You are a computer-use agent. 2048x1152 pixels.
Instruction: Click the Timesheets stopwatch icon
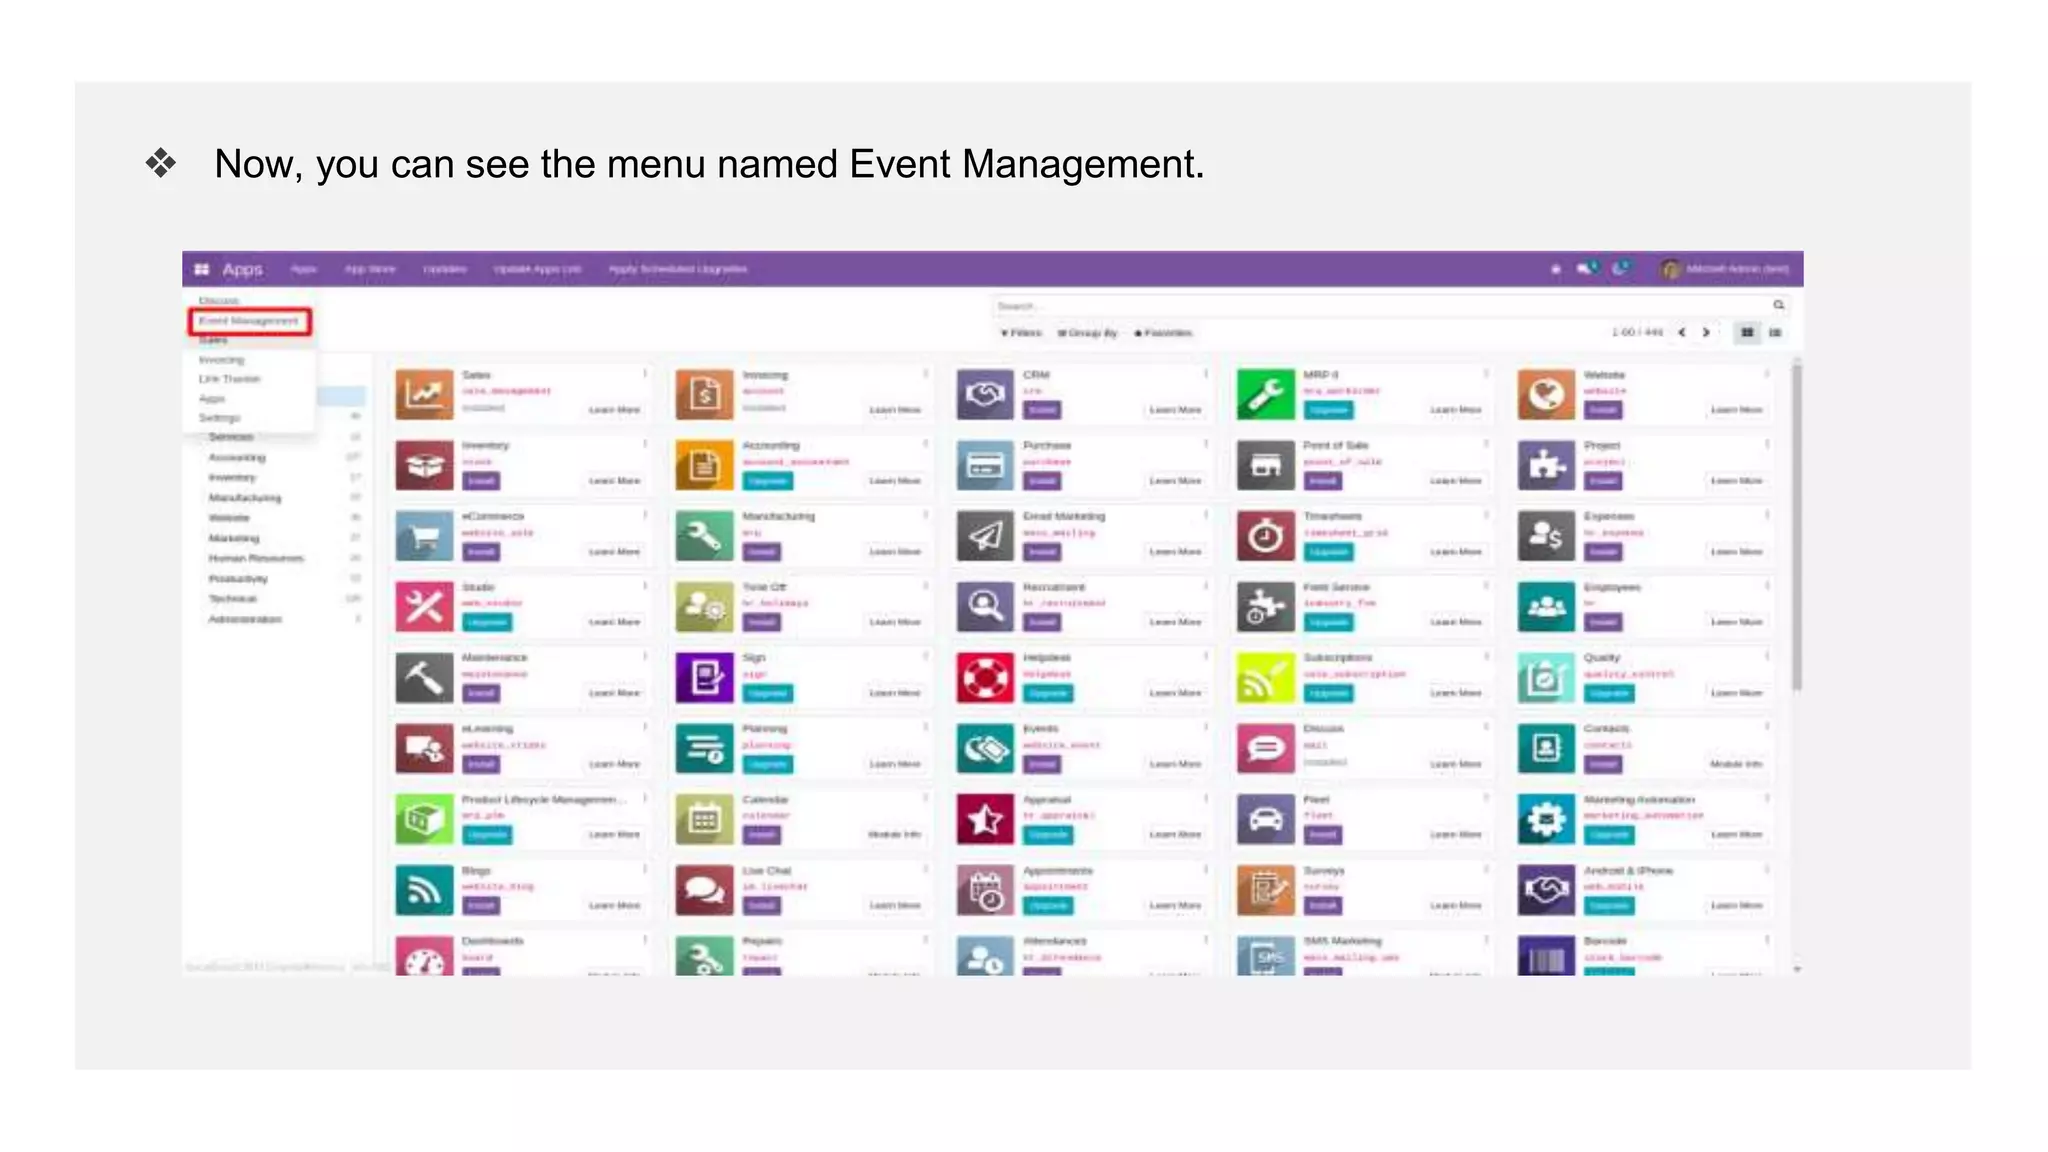pyautogui.click(x=1265, y=536)
